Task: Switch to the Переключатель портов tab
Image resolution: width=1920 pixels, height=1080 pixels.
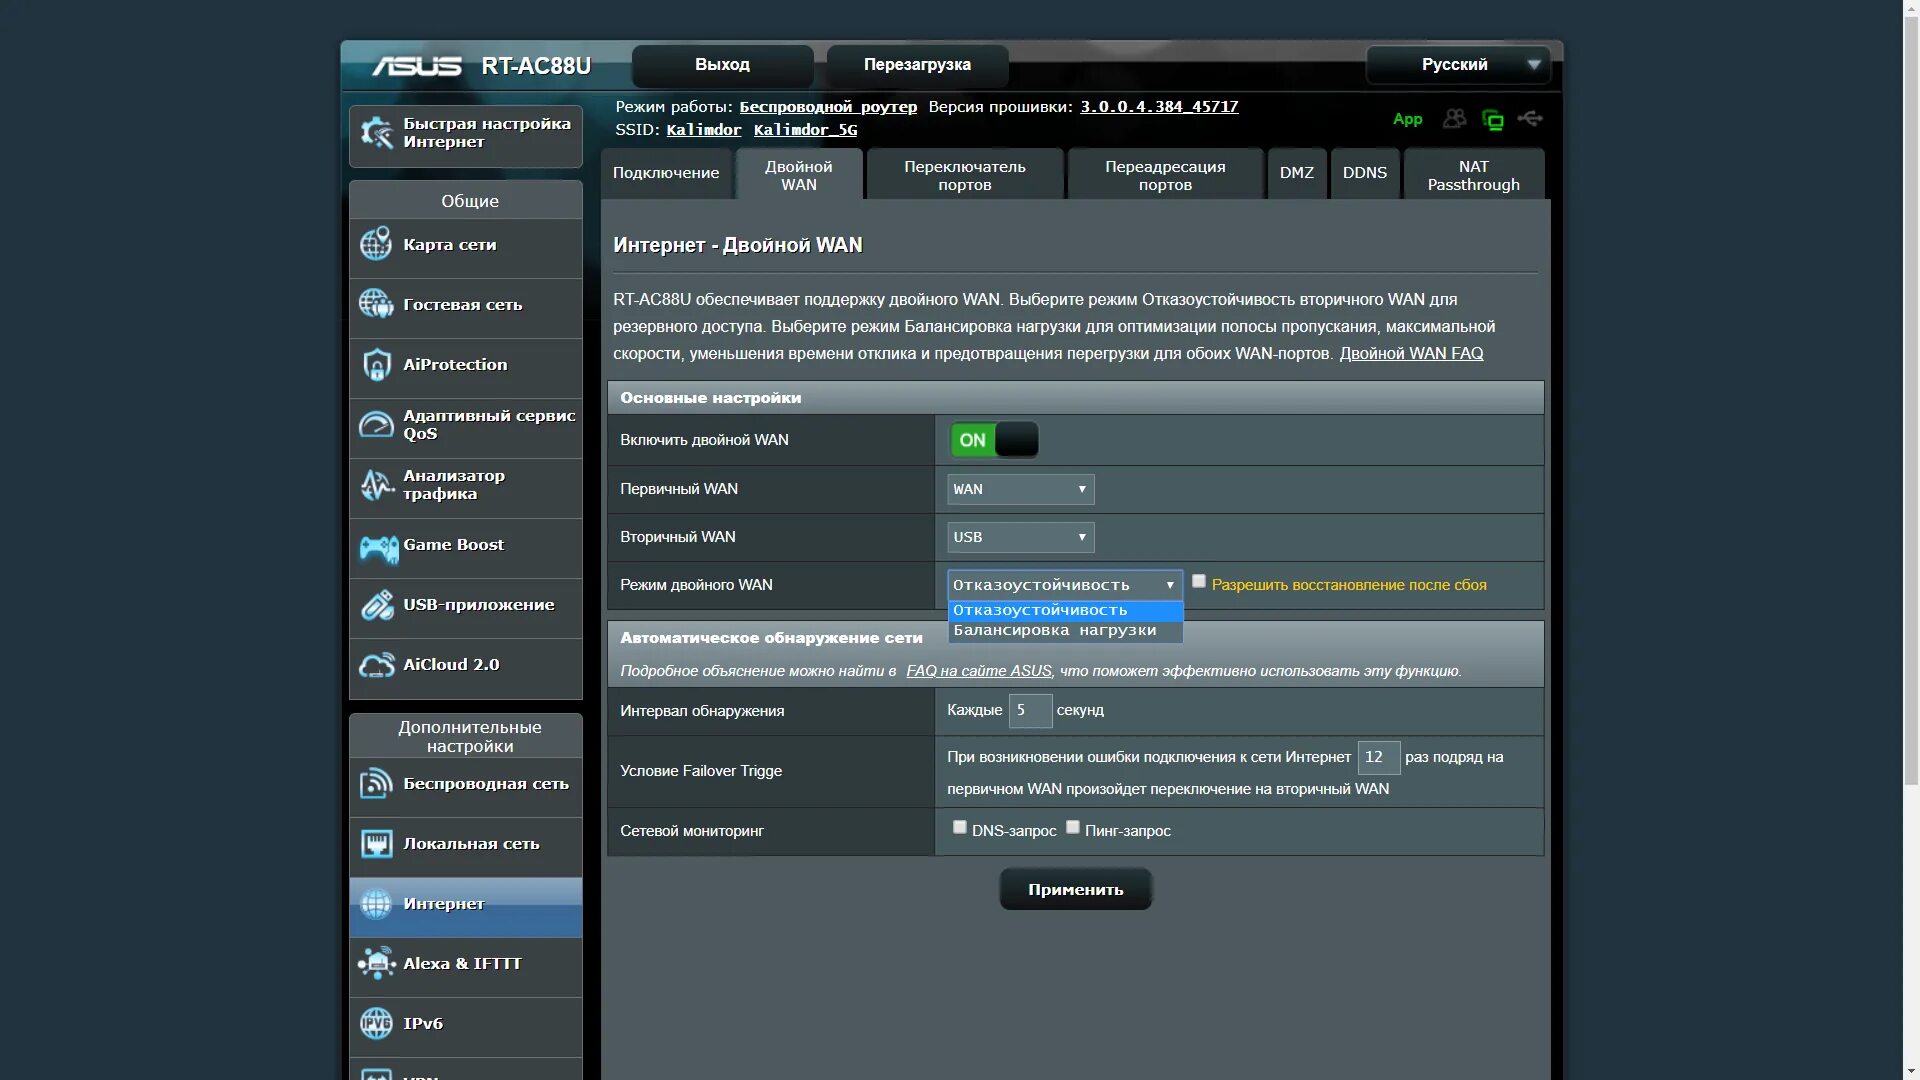Action: tap(965, 175)
